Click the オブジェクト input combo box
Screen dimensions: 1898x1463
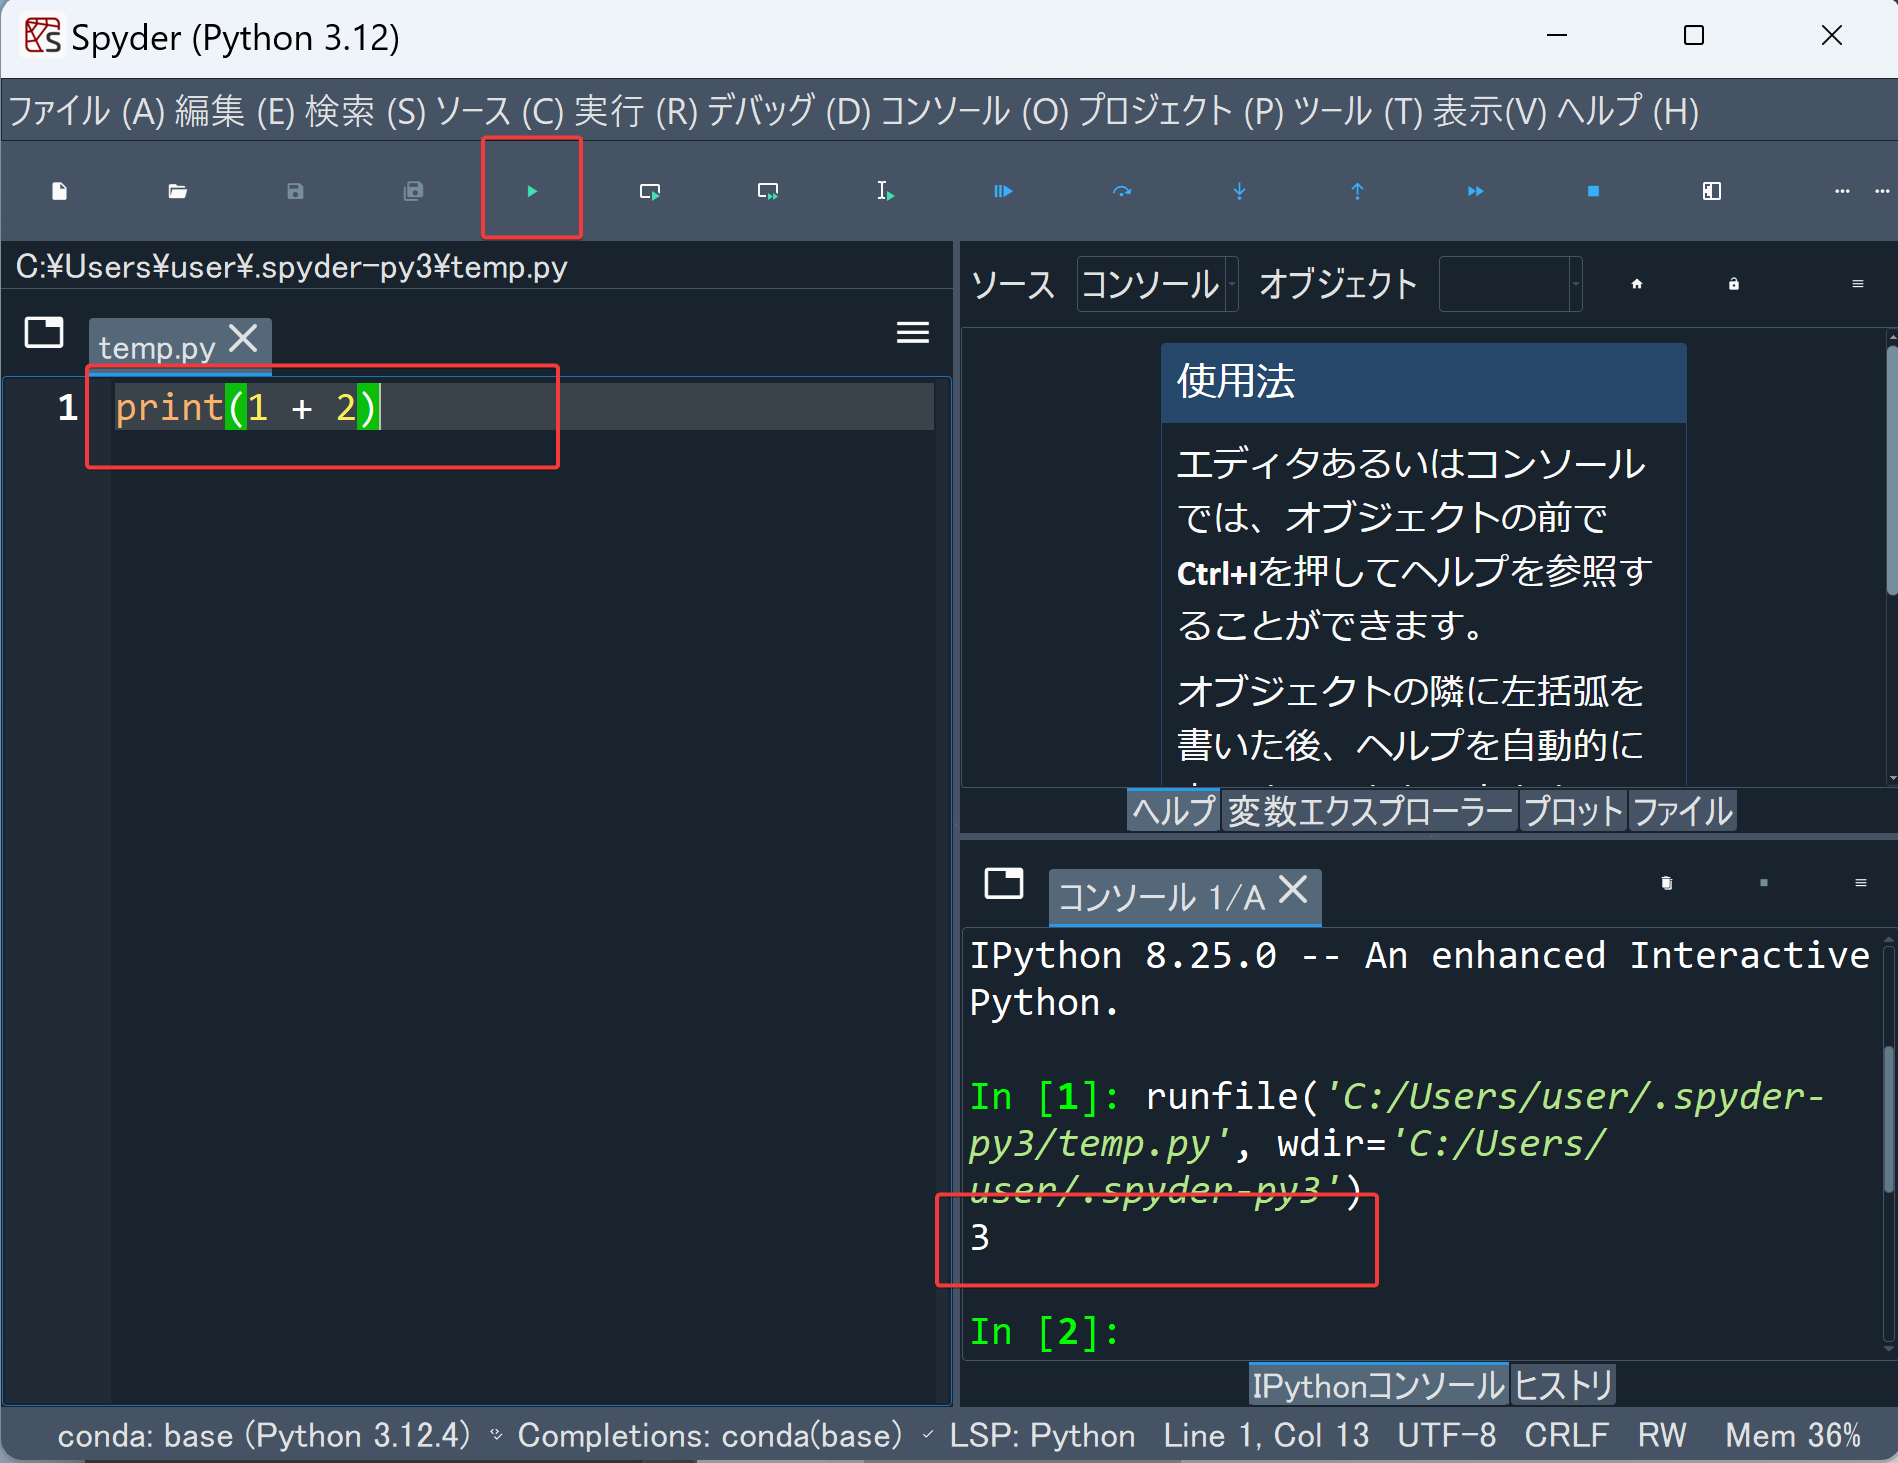(x=1510, y=284)
